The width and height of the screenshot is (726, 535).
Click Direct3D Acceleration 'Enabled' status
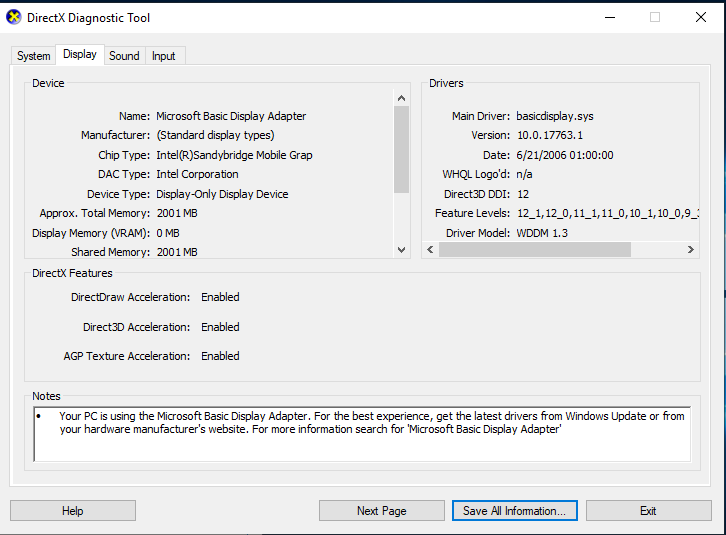[x=220, y=327]
